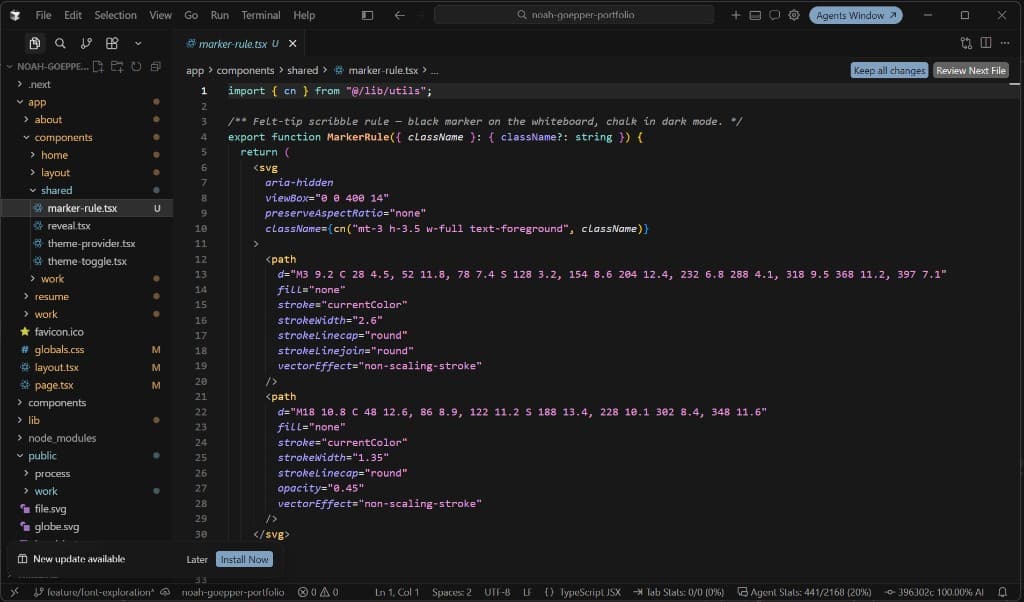The height and width of the screenshot is (602, 1024).
Task: Open the Search view icon
Action: pyautogui.click(x=60, y=43)
